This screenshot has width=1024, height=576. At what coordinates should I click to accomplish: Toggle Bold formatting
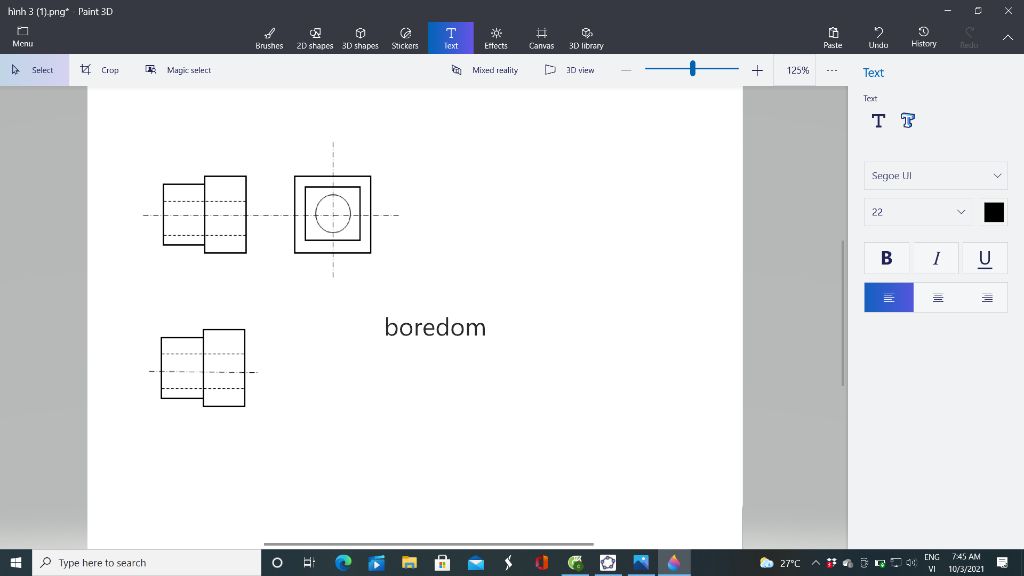(x=886, y=258)
